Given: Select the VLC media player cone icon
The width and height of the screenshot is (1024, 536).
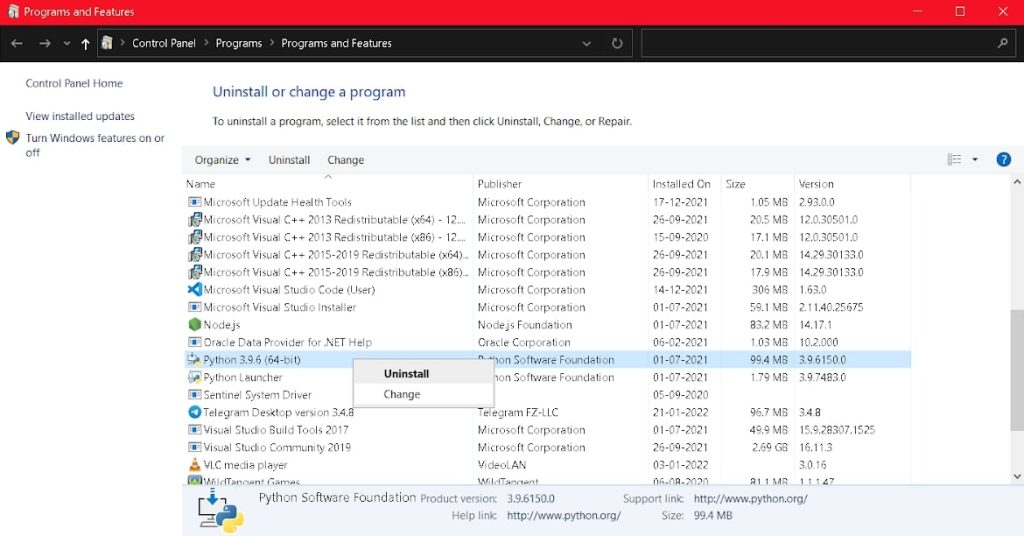Looking at the screenshot, I should (194, 465).
